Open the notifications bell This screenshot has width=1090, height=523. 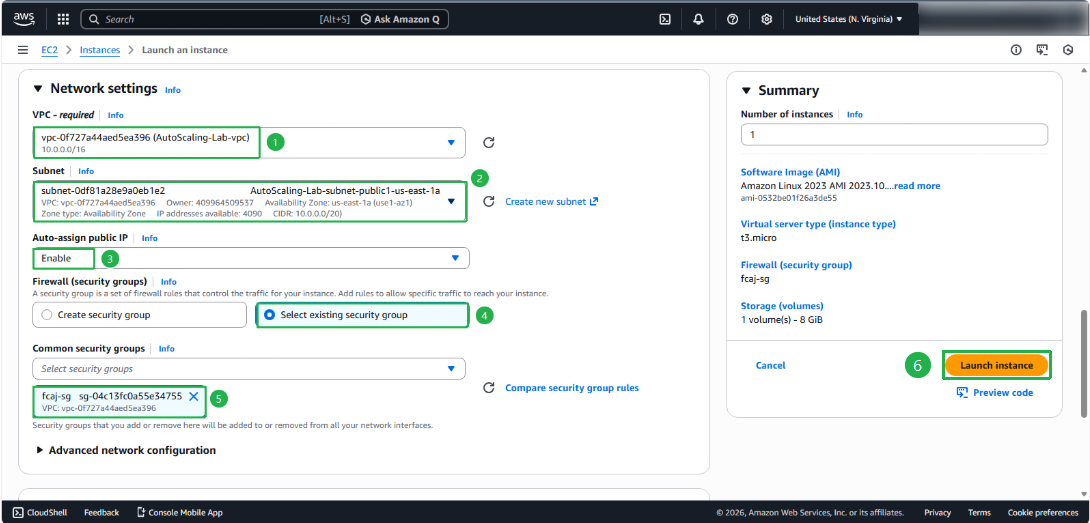(699, 19)
